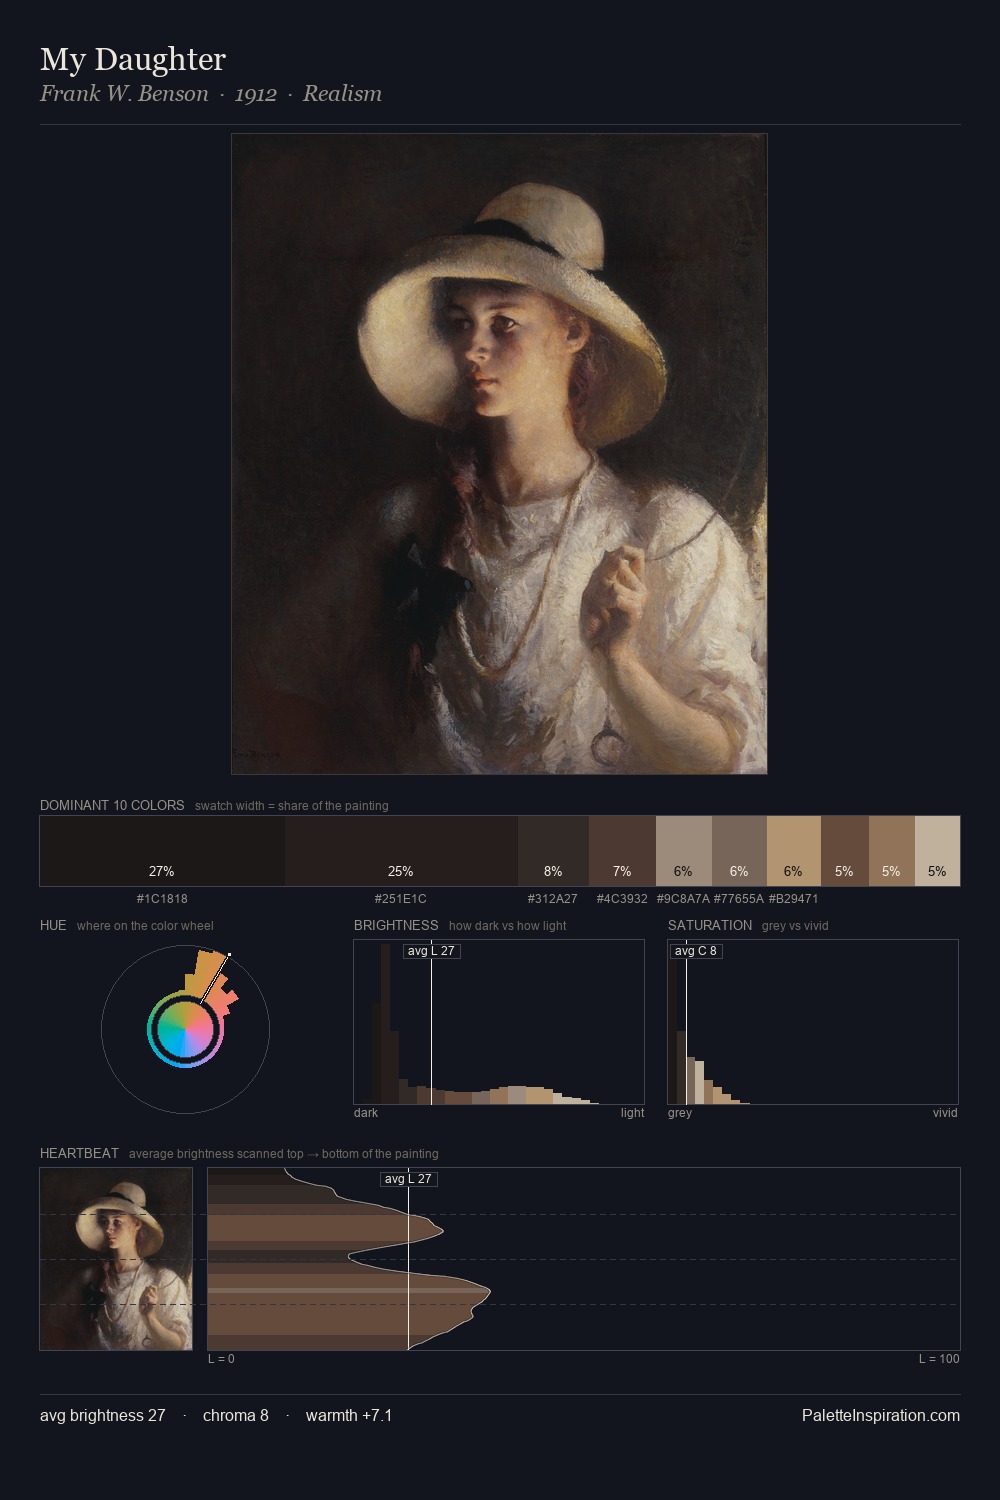Click the title 'My Daughter'

pyautogui.click(x=133, y=59)
